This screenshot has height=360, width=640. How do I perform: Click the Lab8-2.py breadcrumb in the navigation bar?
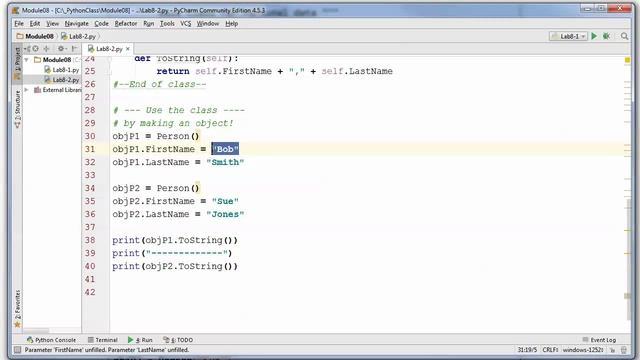pyautogui.click(x=78, y=36)
